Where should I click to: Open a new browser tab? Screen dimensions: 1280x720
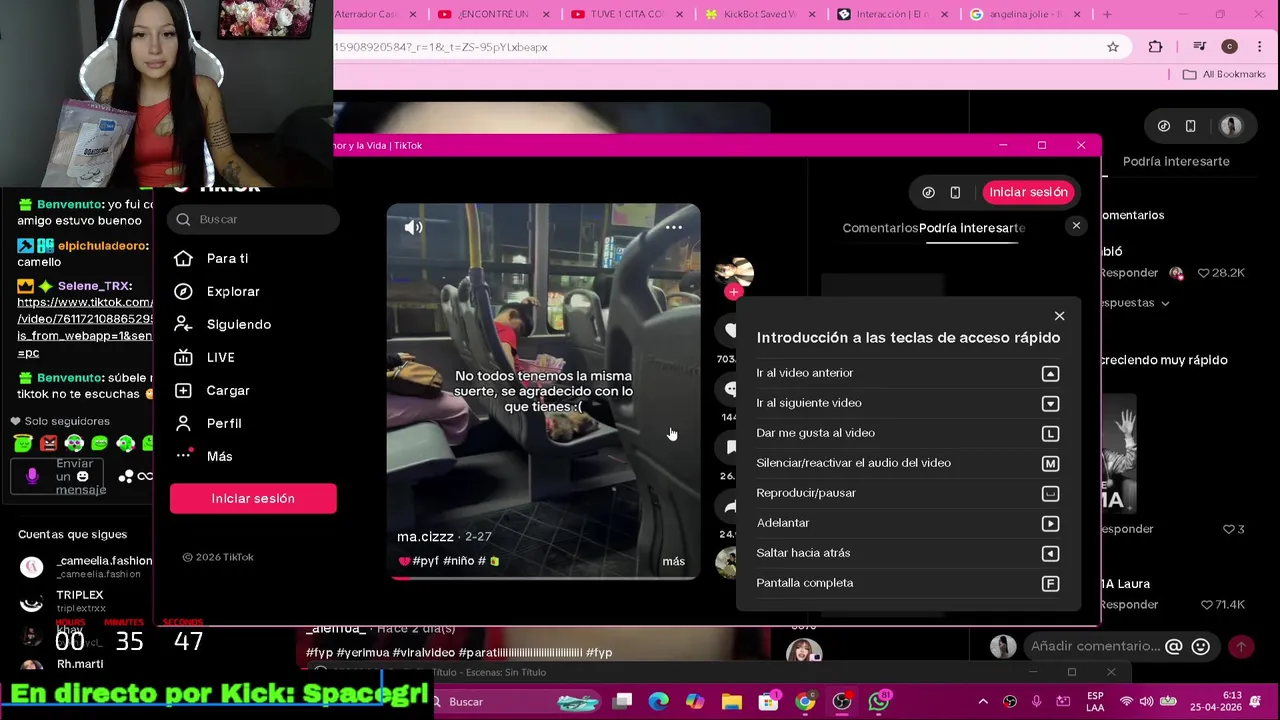click(x=1107, y=14)
